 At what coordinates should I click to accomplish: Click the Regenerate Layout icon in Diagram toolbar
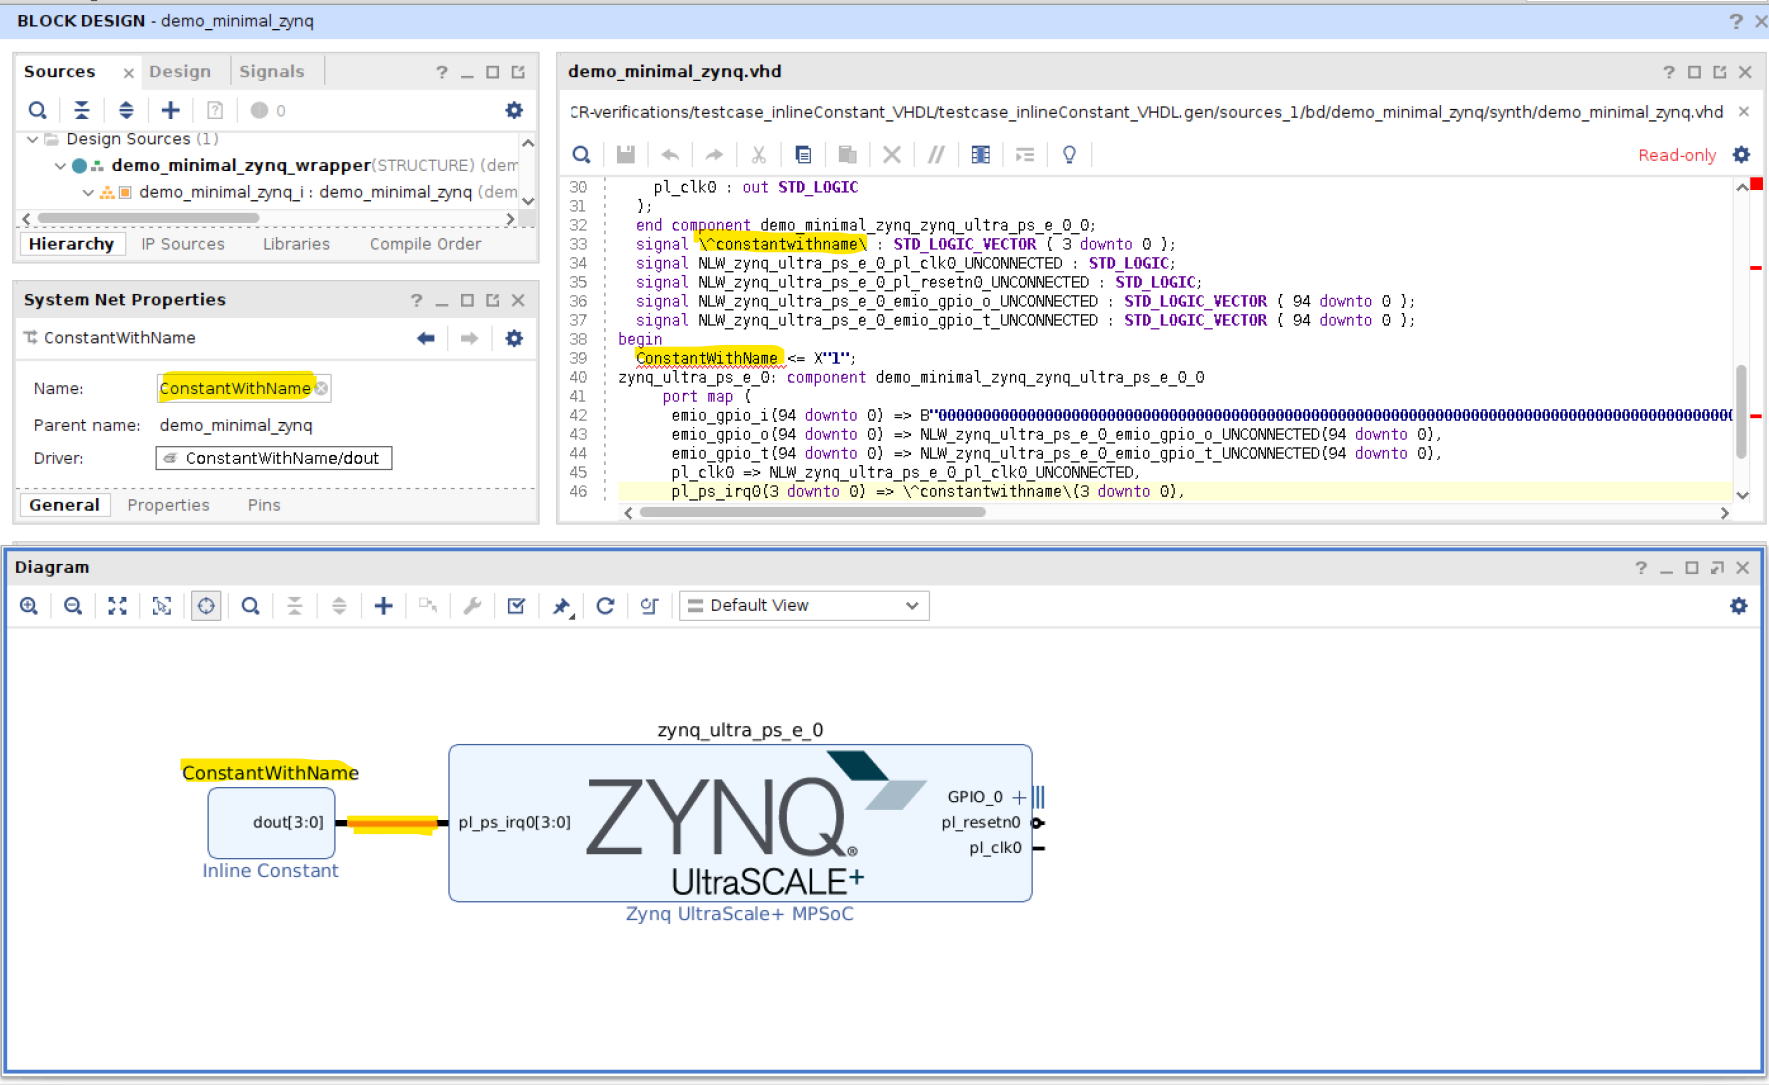605,606
